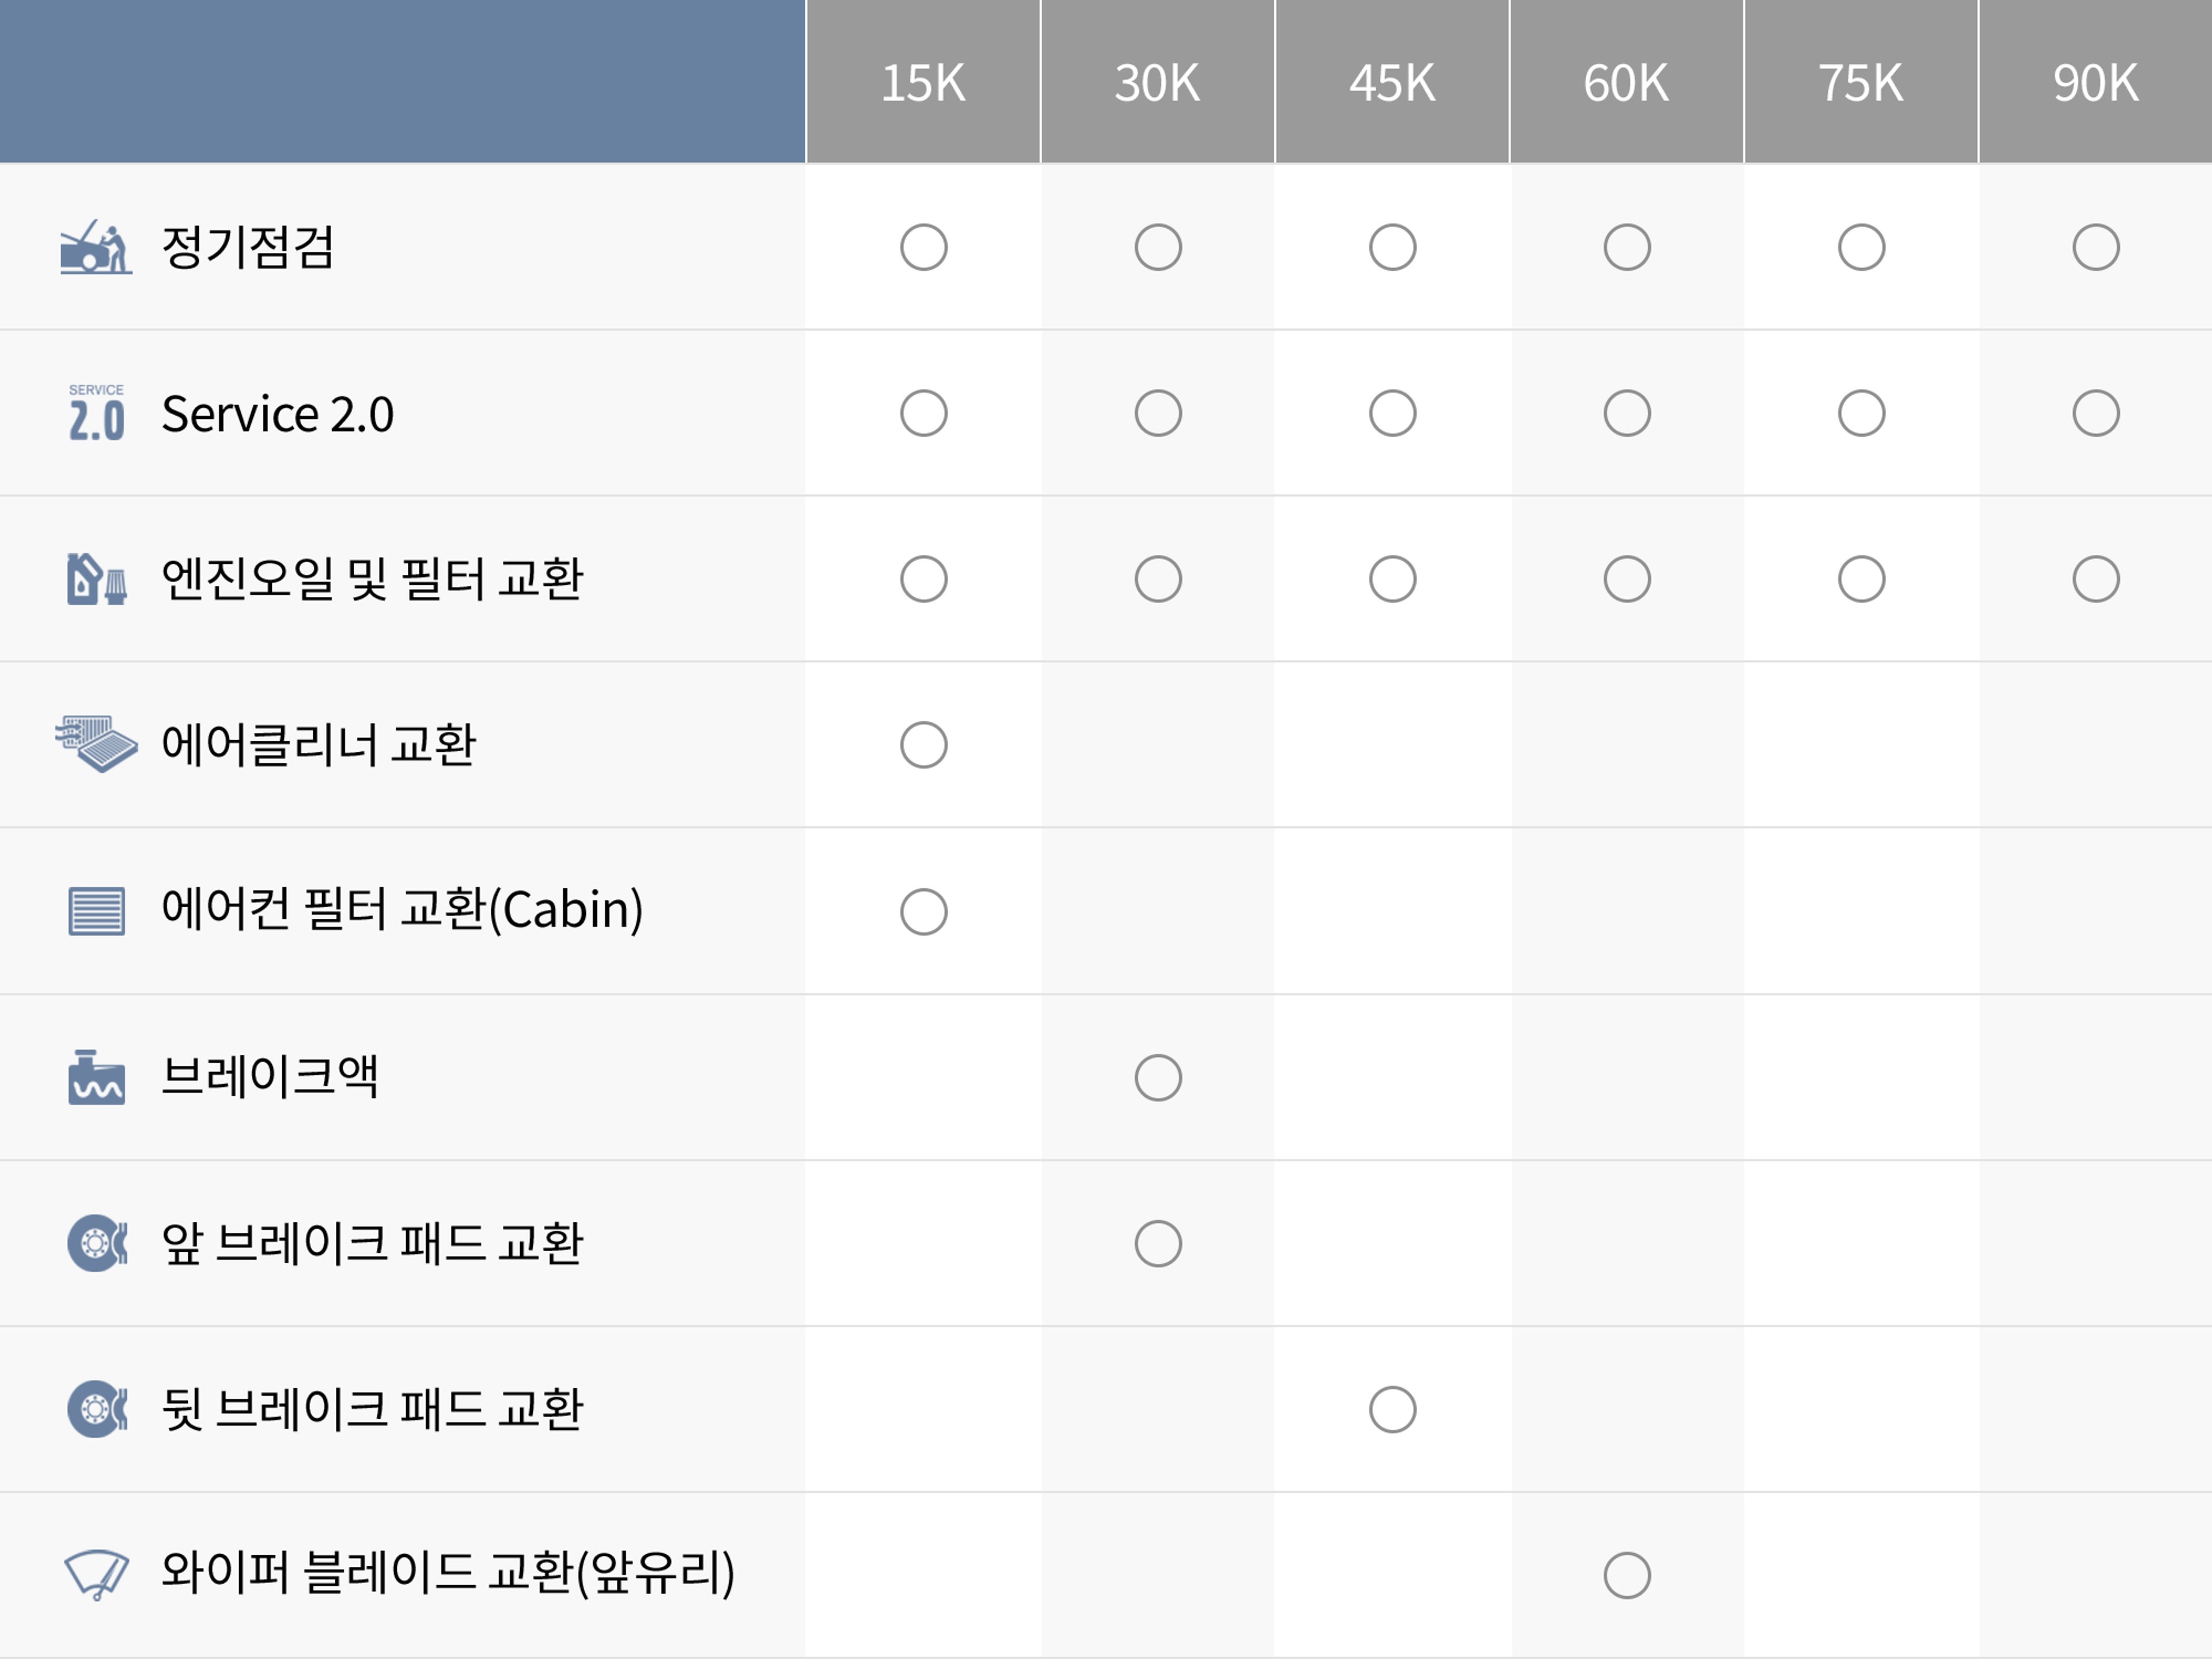The height and width of the screenshot is (1659, 2212).
Task: Select the 30K circle for 브레이크액
Action: (1158, 1078)
